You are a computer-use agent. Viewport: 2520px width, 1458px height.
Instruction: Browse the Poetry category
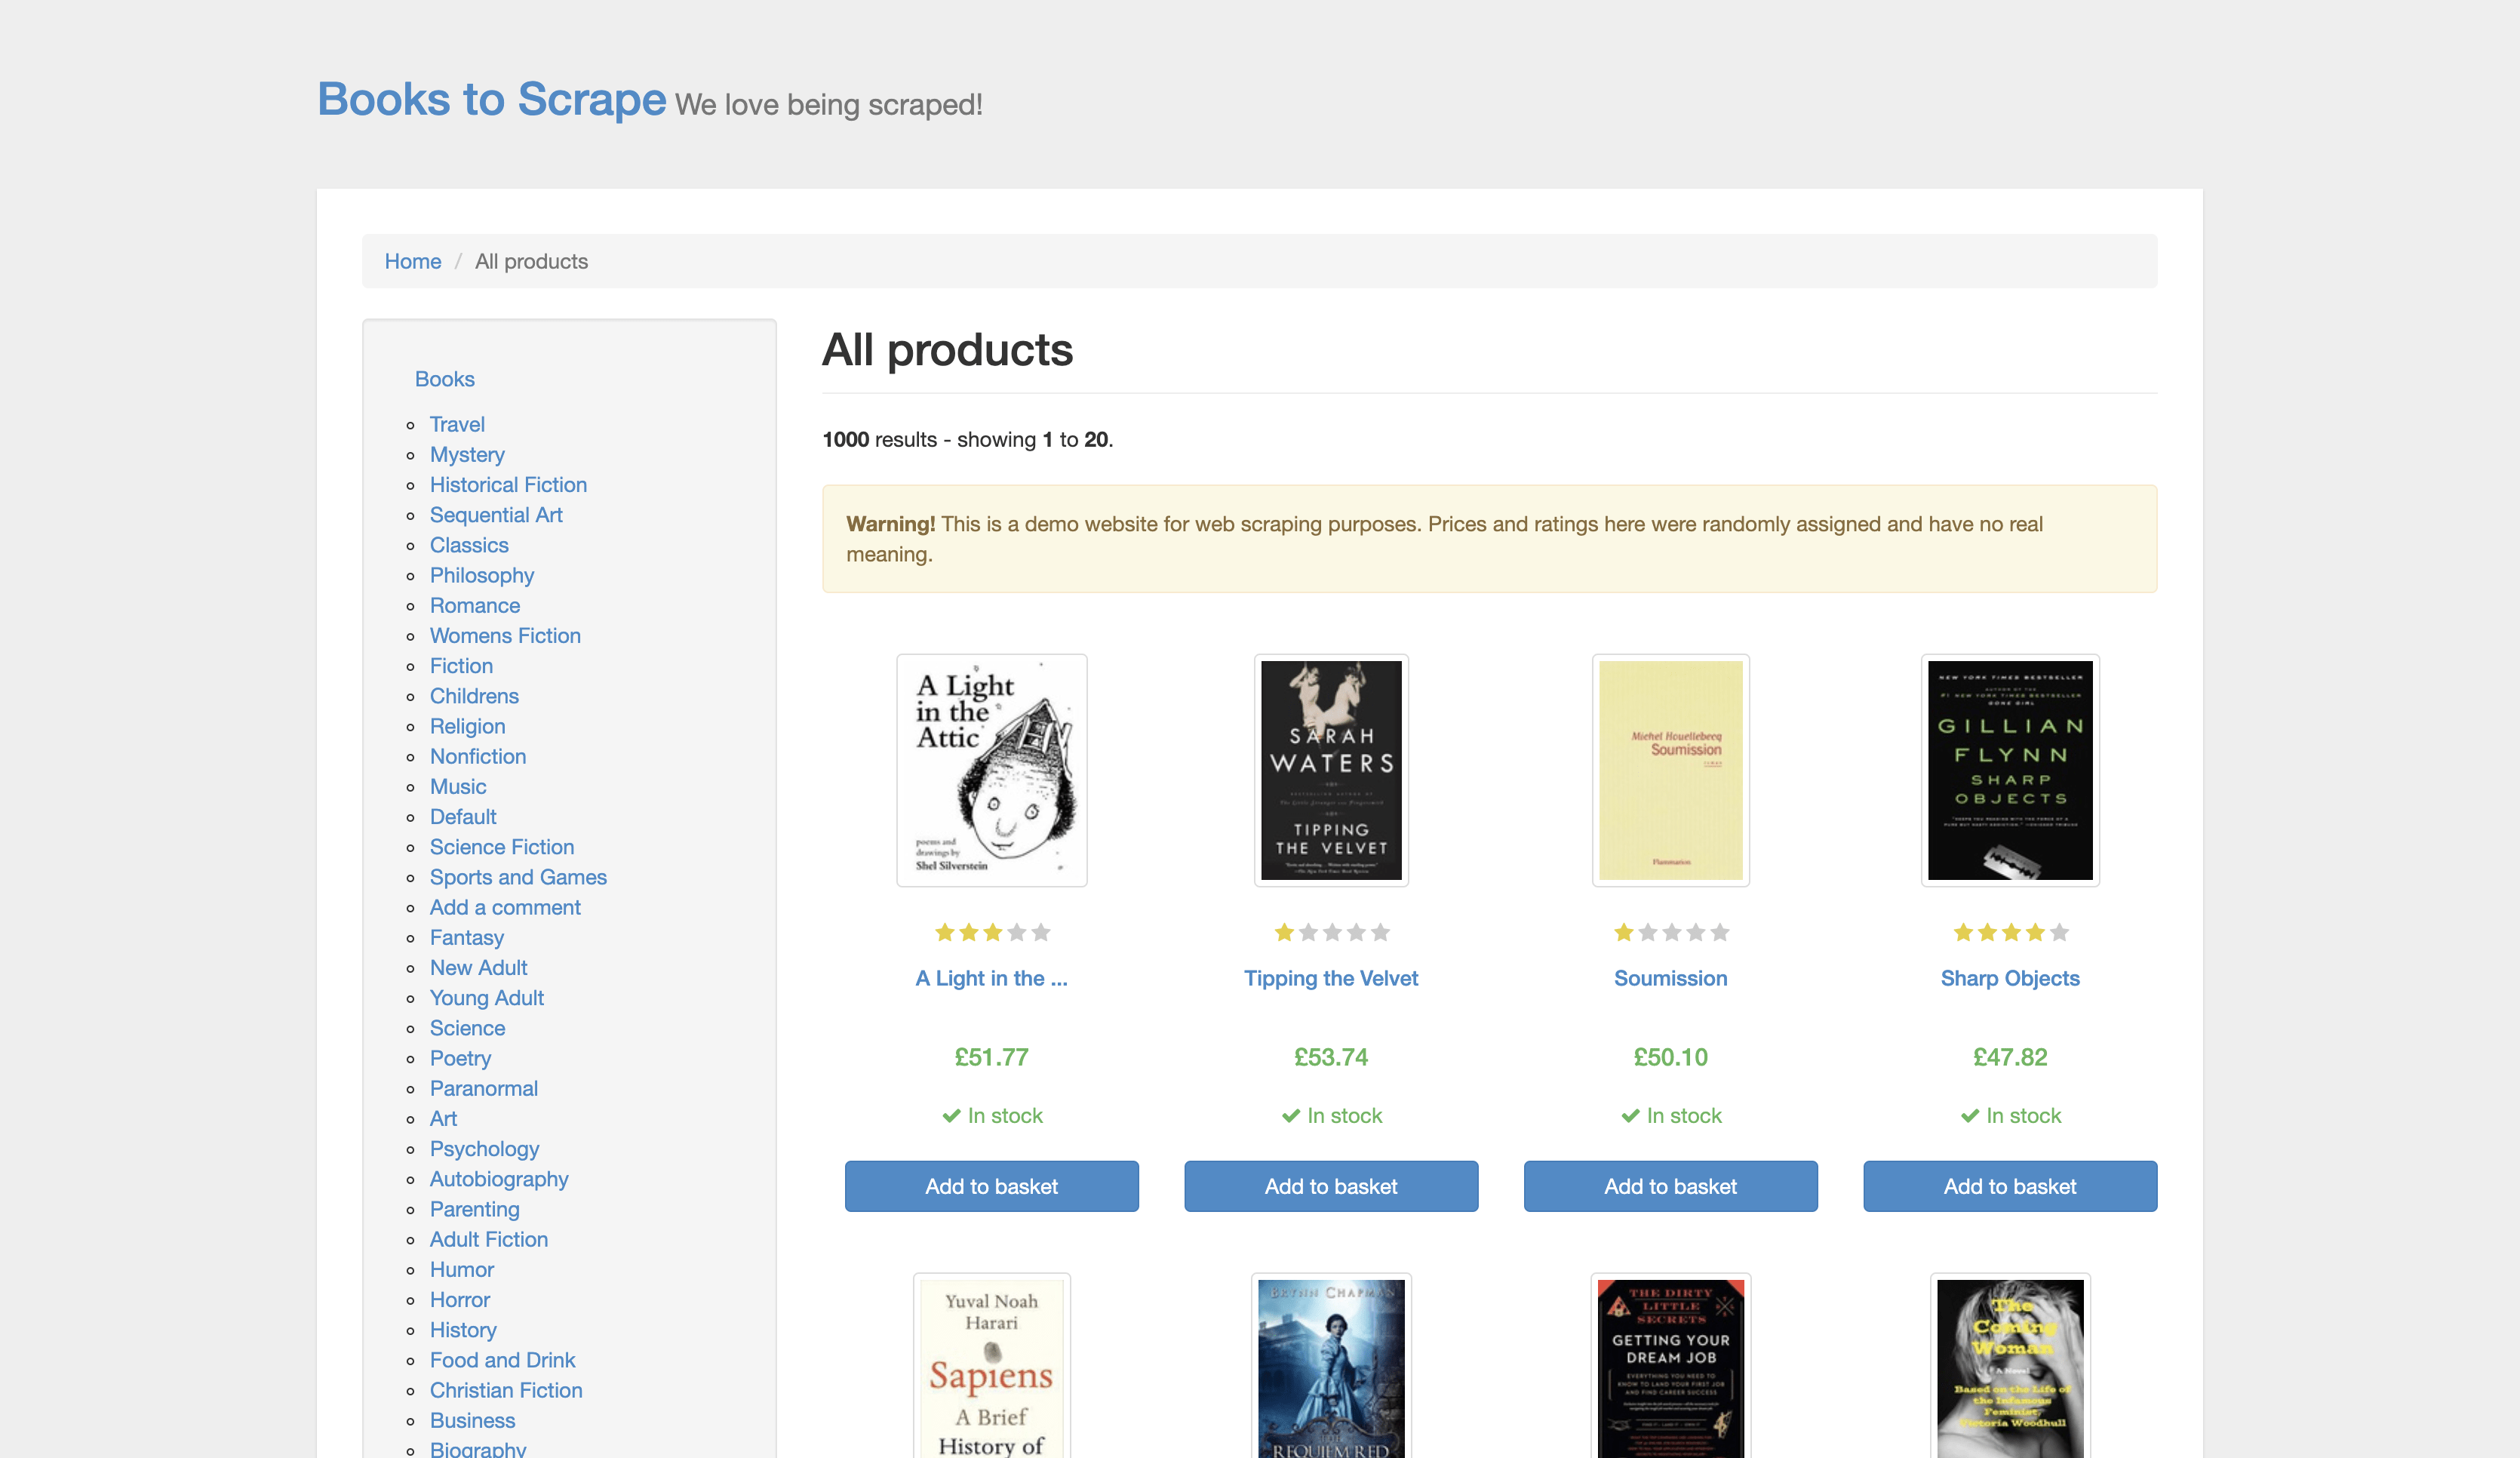pyautogui.click(x=460, y=1058)
